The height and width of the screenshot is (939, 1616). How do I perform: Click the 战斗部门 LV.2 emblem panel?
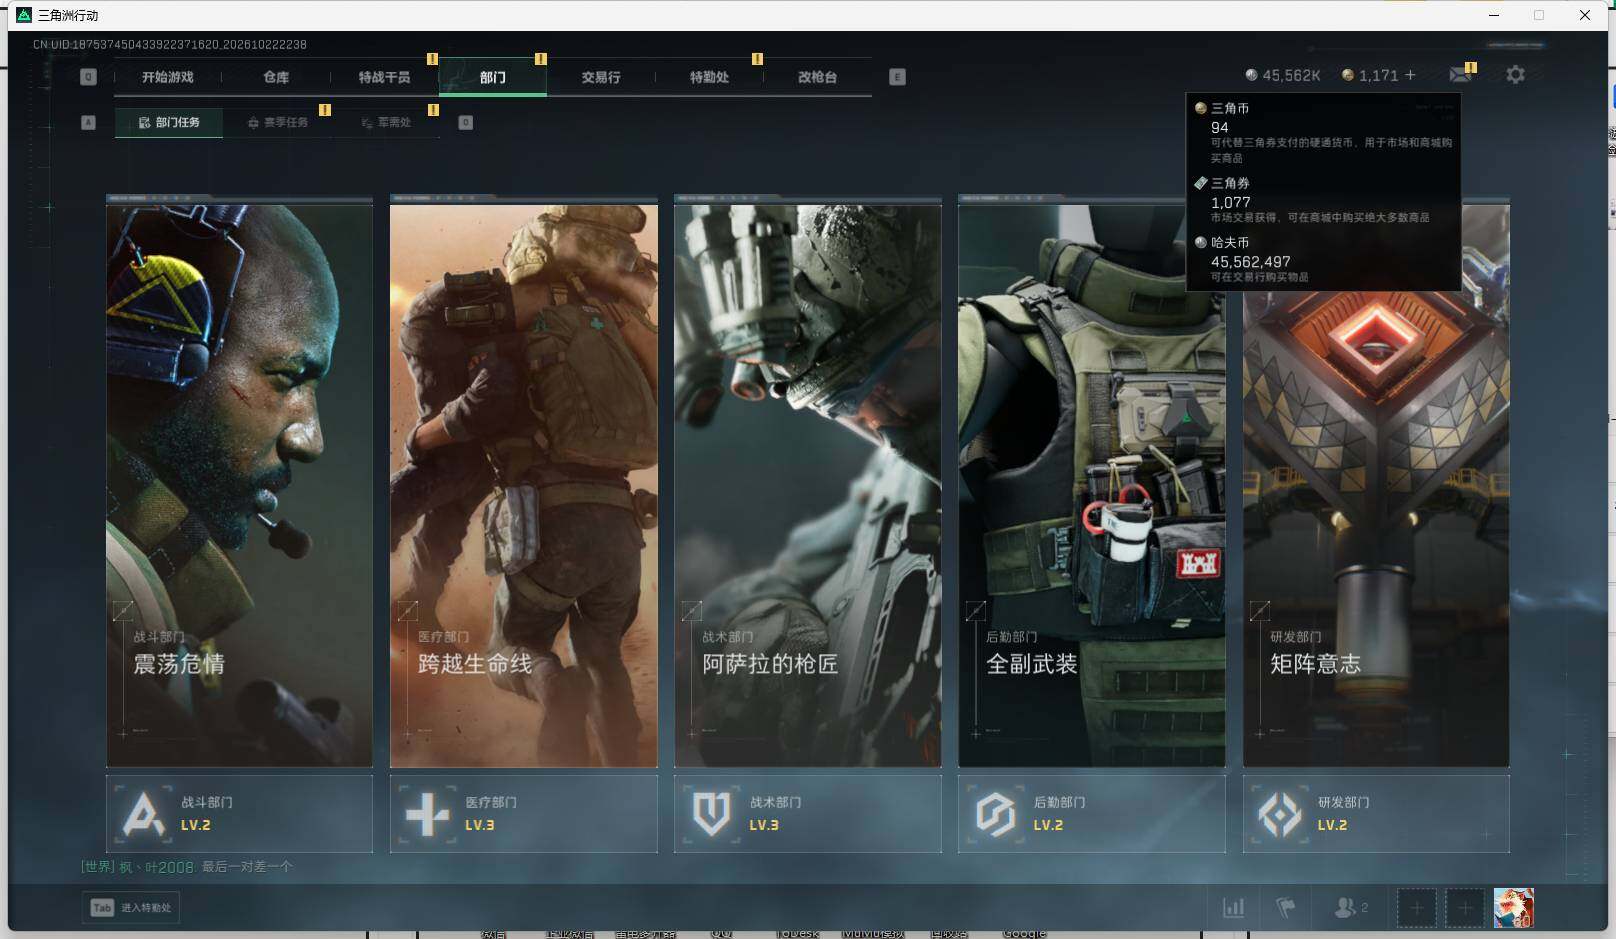[239, 814]
